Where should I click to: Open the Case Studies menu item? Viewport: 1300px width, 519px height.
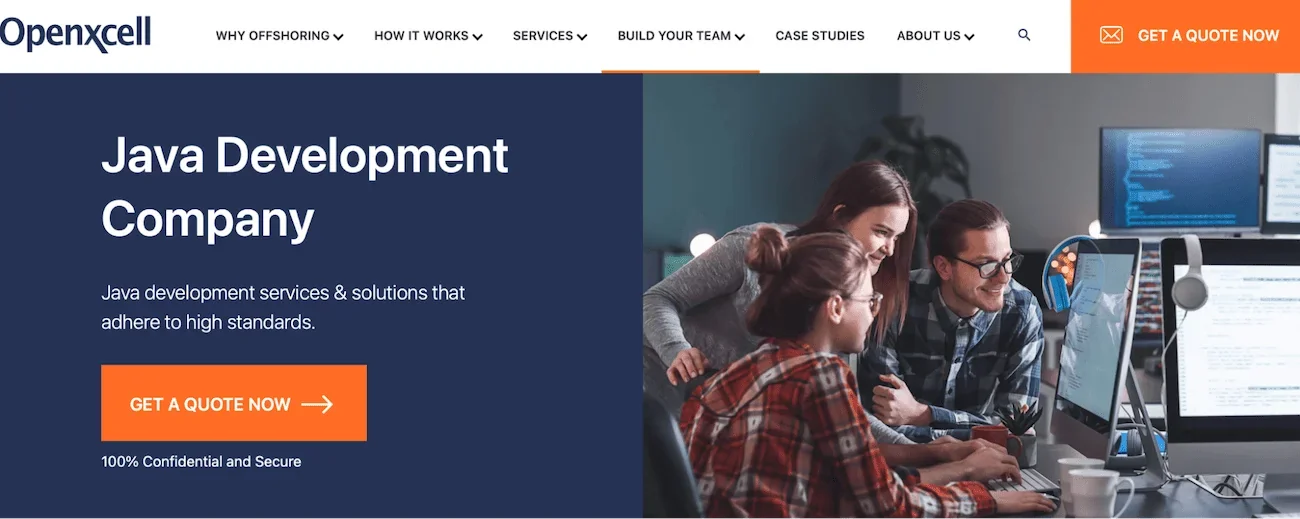[820, 36]
